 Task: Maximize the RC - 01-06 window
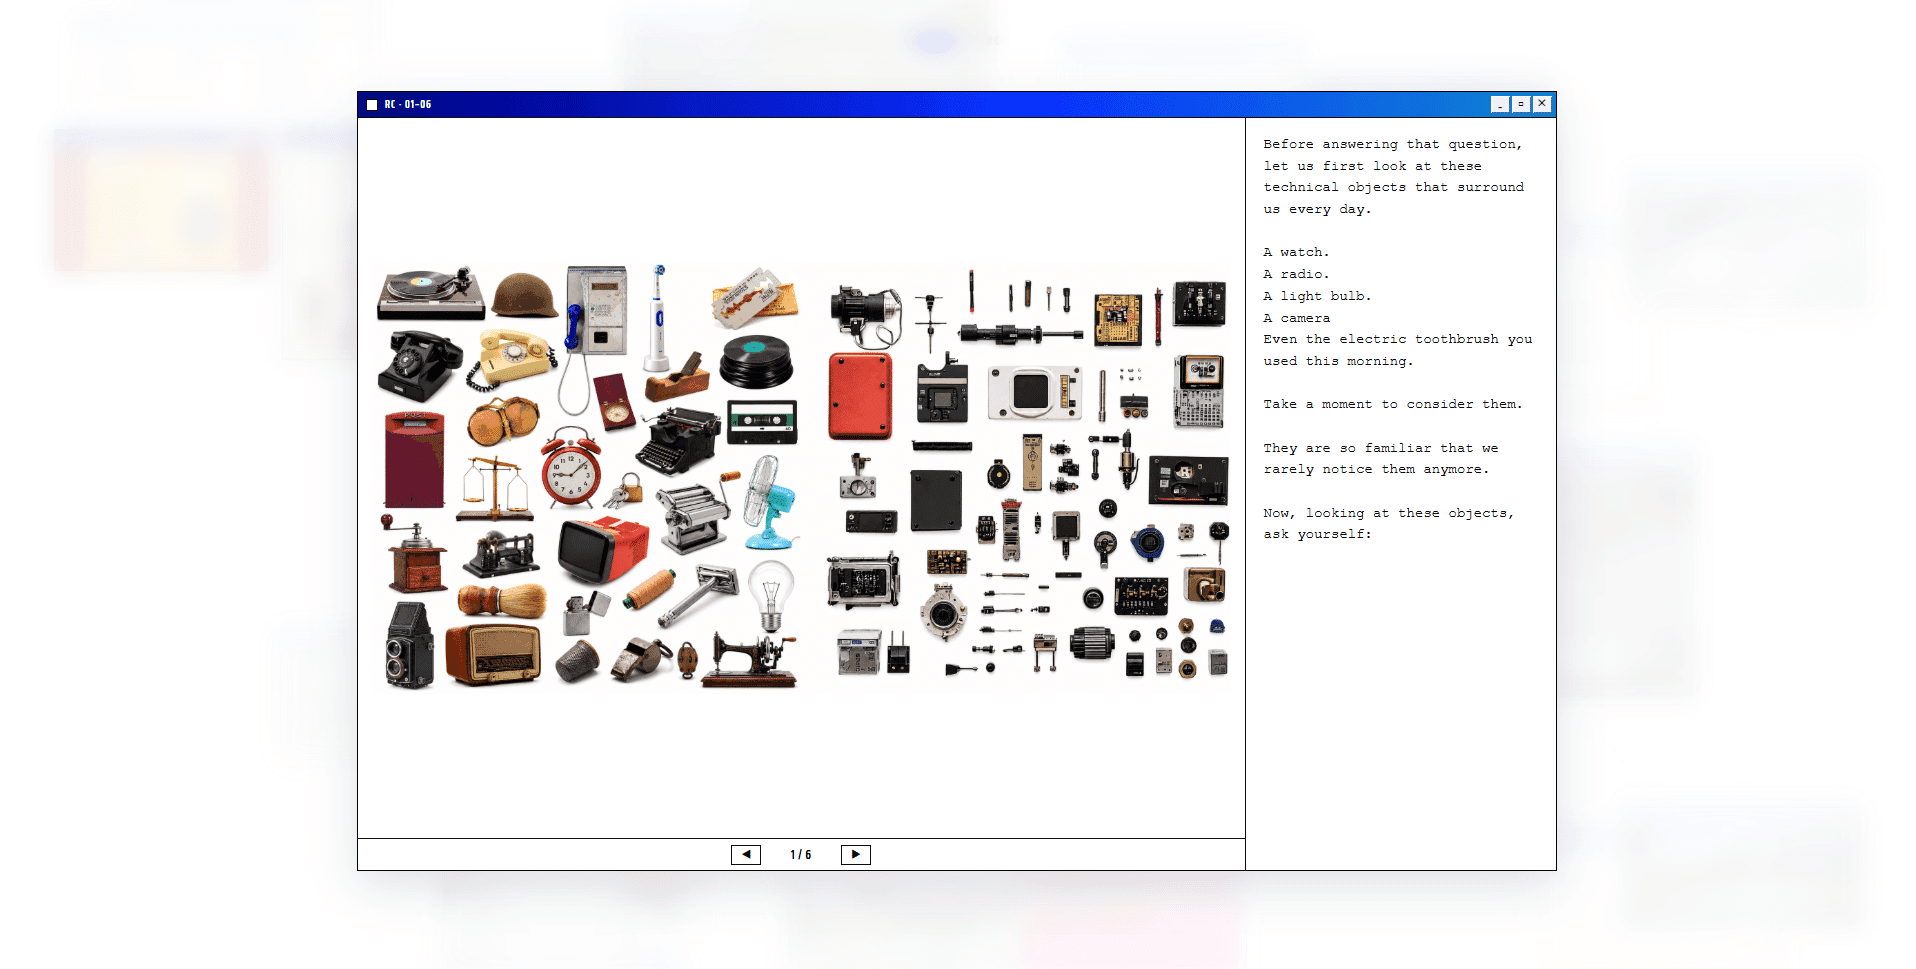(1521, 104)
